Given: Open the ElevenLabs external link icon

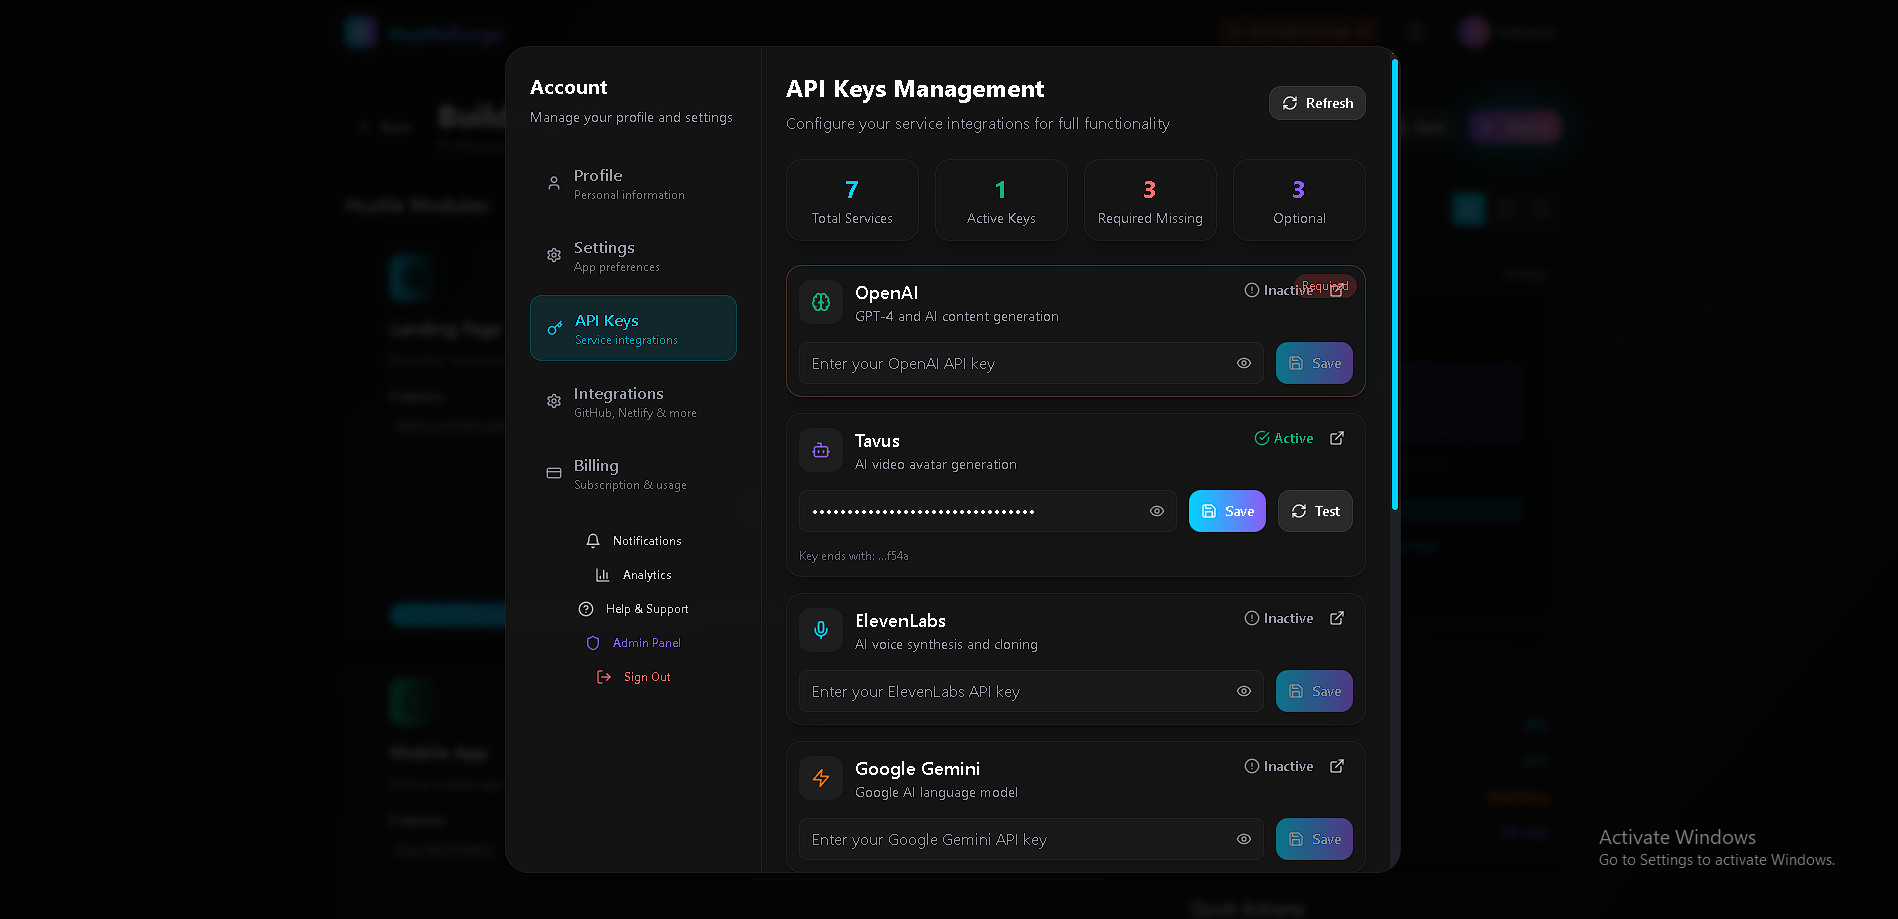Looking at the screenshot, I should [1337, 618].
